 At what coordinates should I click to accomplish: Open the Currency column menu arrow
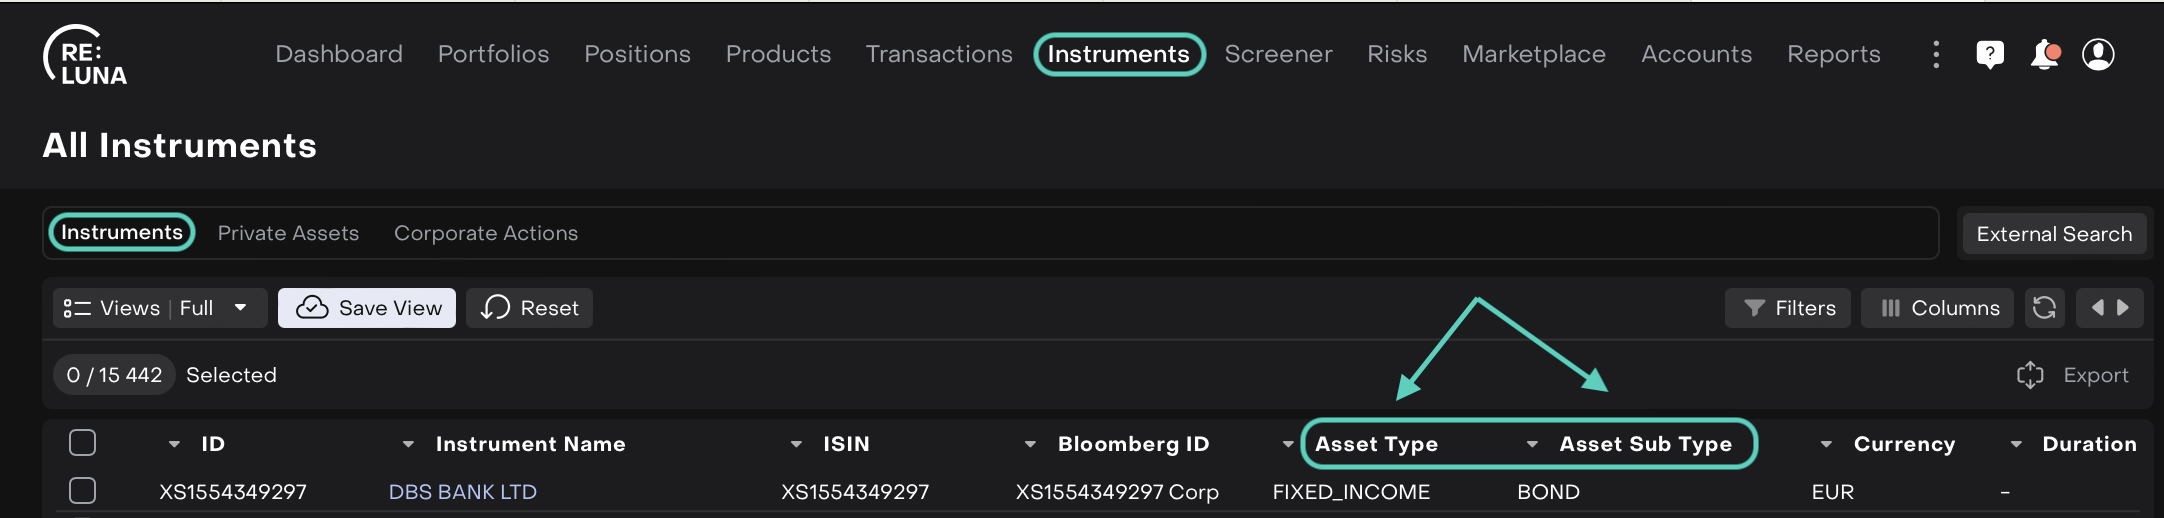(x=1826, y=444)
